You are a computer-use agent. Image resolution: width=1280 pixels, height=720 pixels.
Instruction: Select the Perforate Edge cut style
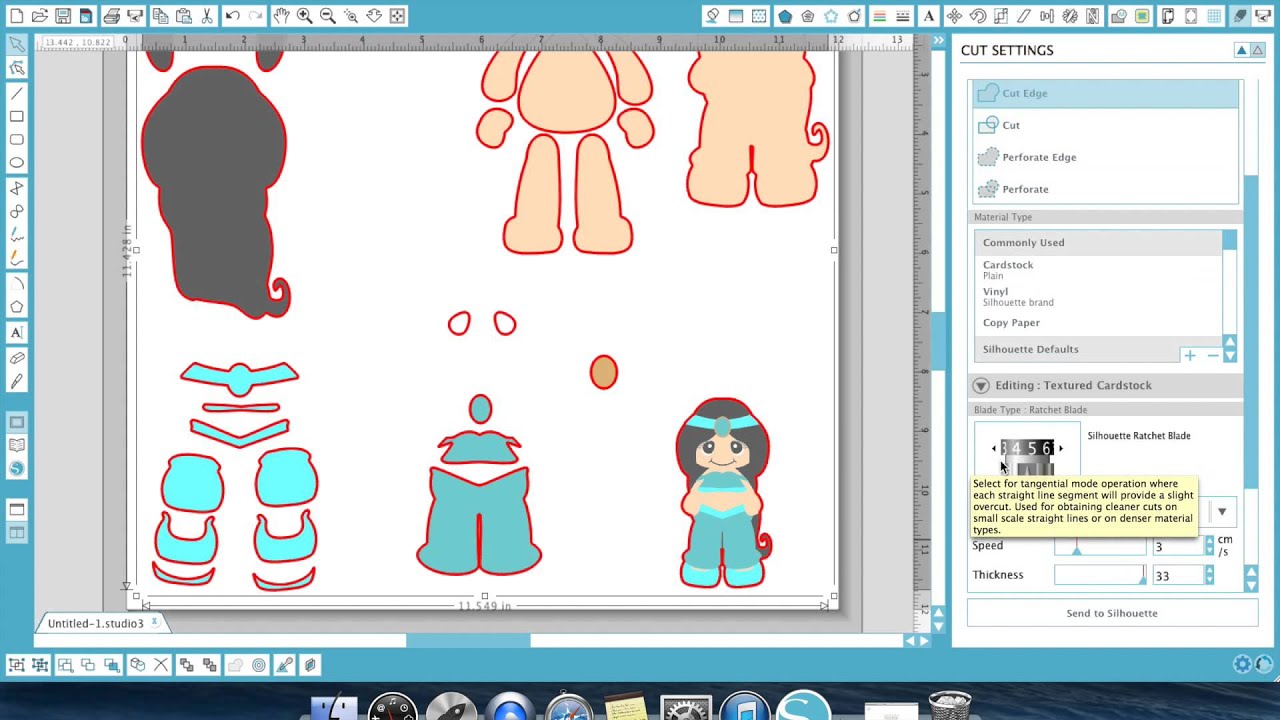tap(1106, 157)
